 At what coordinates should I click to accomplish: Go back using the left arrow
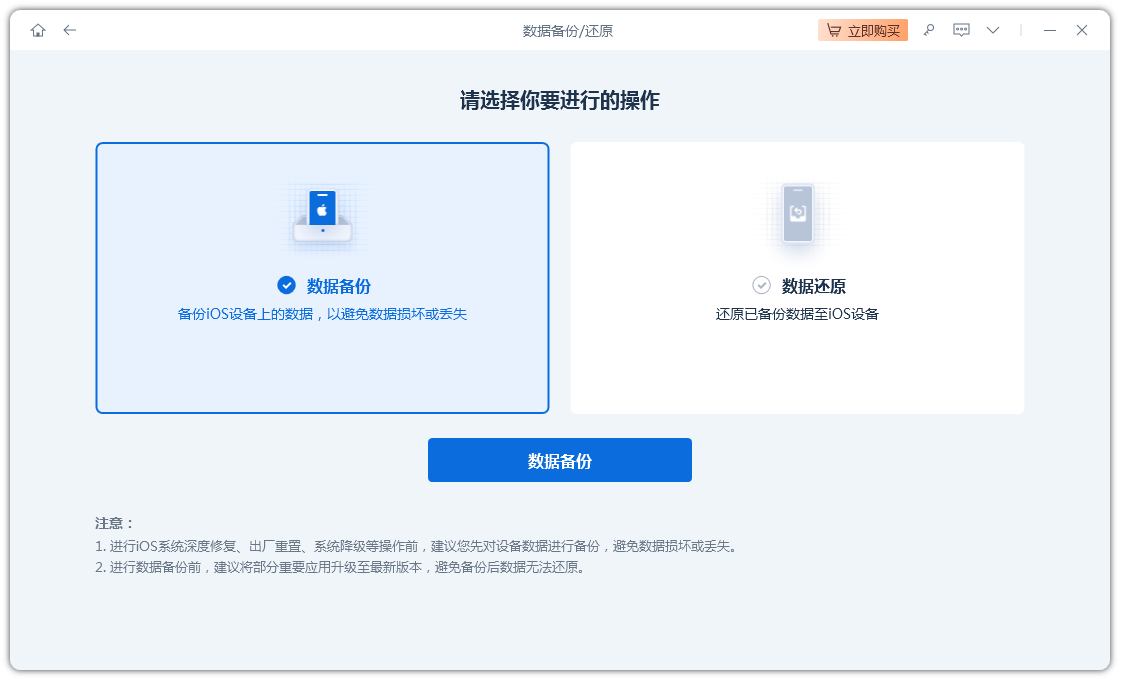click(x=70, y=30)
